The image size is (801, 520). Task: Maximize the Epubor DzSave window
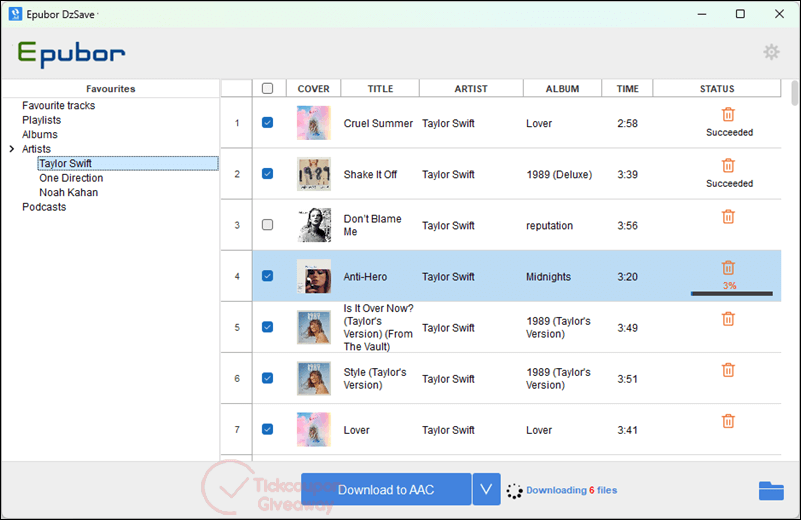740,14
